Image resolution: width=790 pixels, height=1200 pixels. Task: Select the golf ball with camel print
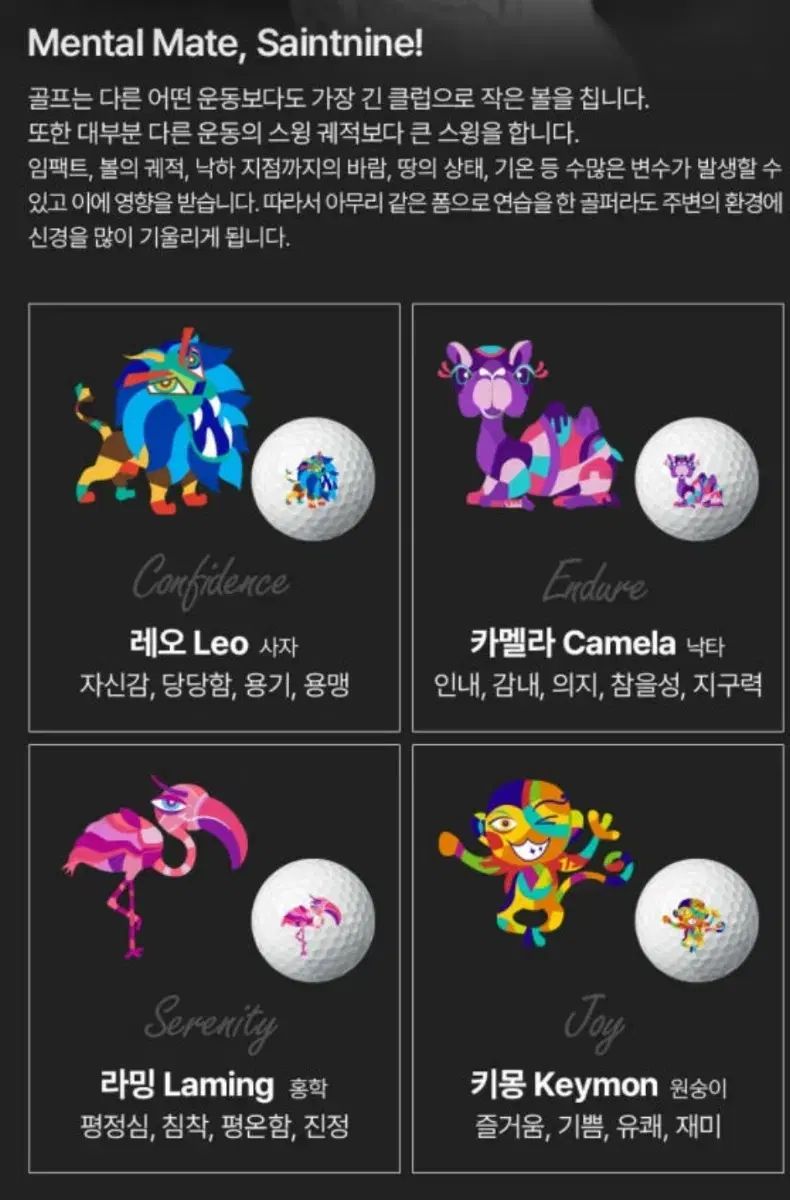point(697,479)
